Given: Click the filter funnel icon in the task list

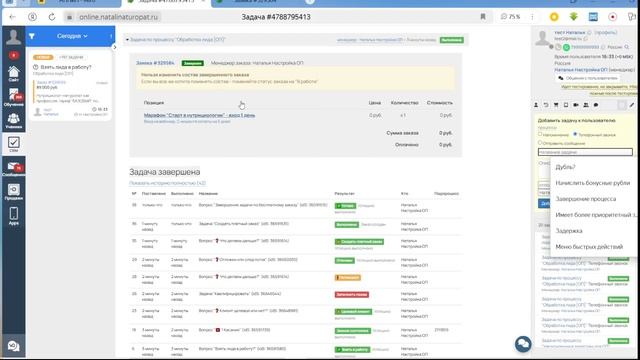Looking at the screenshot, I should point(32,36).
